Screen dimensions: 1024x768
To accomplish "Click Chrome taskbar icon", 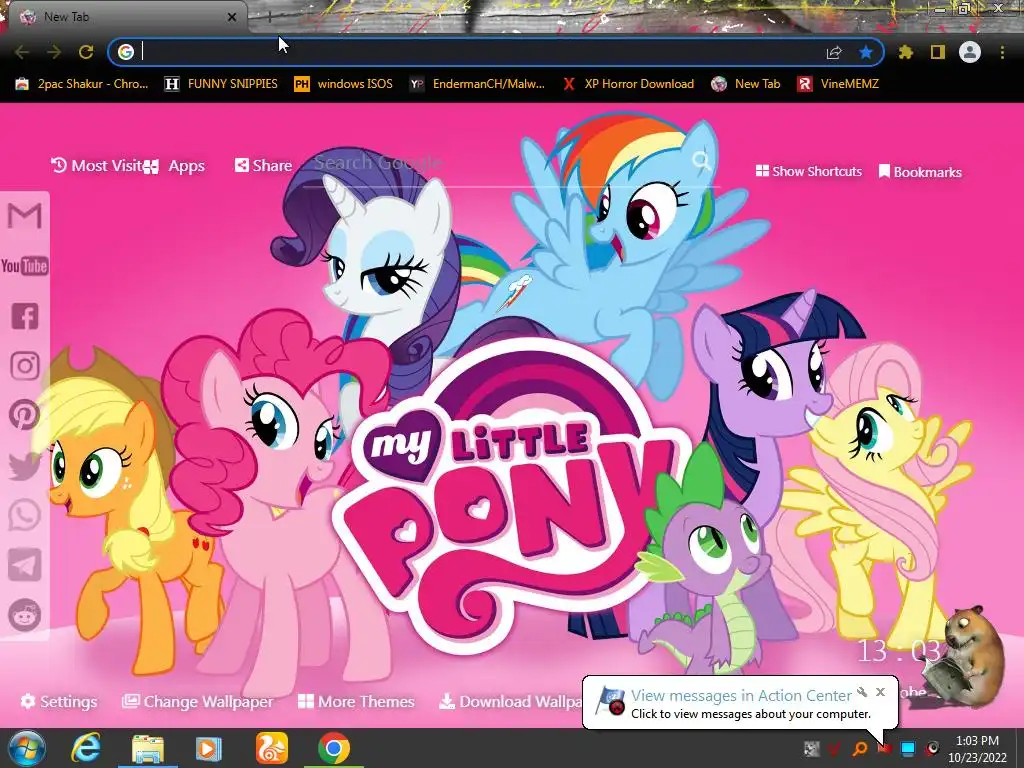I will 334,748.
